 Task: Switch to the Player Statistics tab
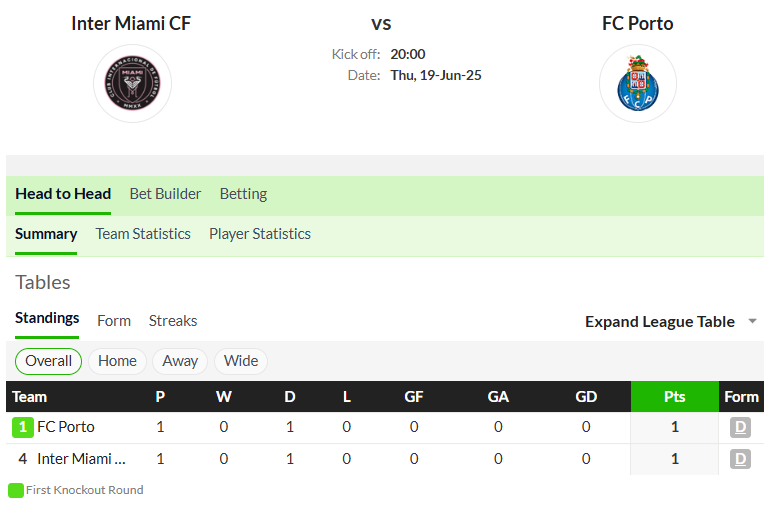point(260,234)
